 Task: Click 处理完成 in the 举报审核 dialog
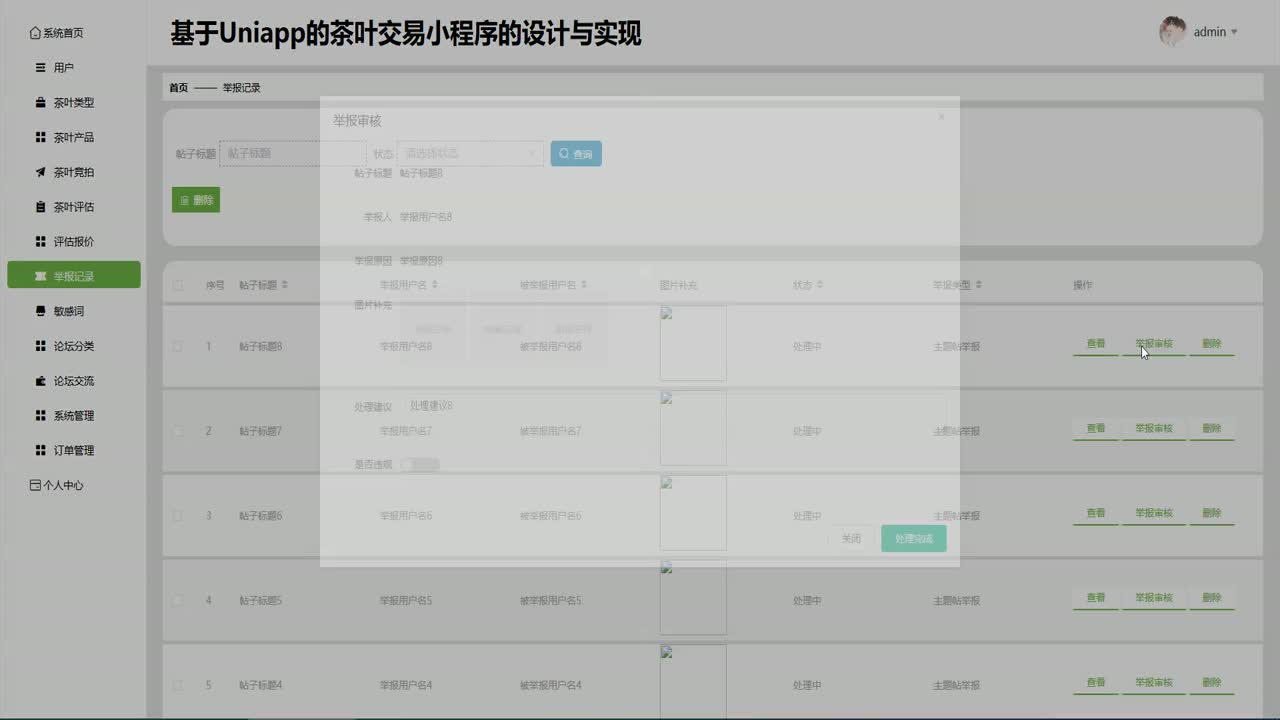914,538
